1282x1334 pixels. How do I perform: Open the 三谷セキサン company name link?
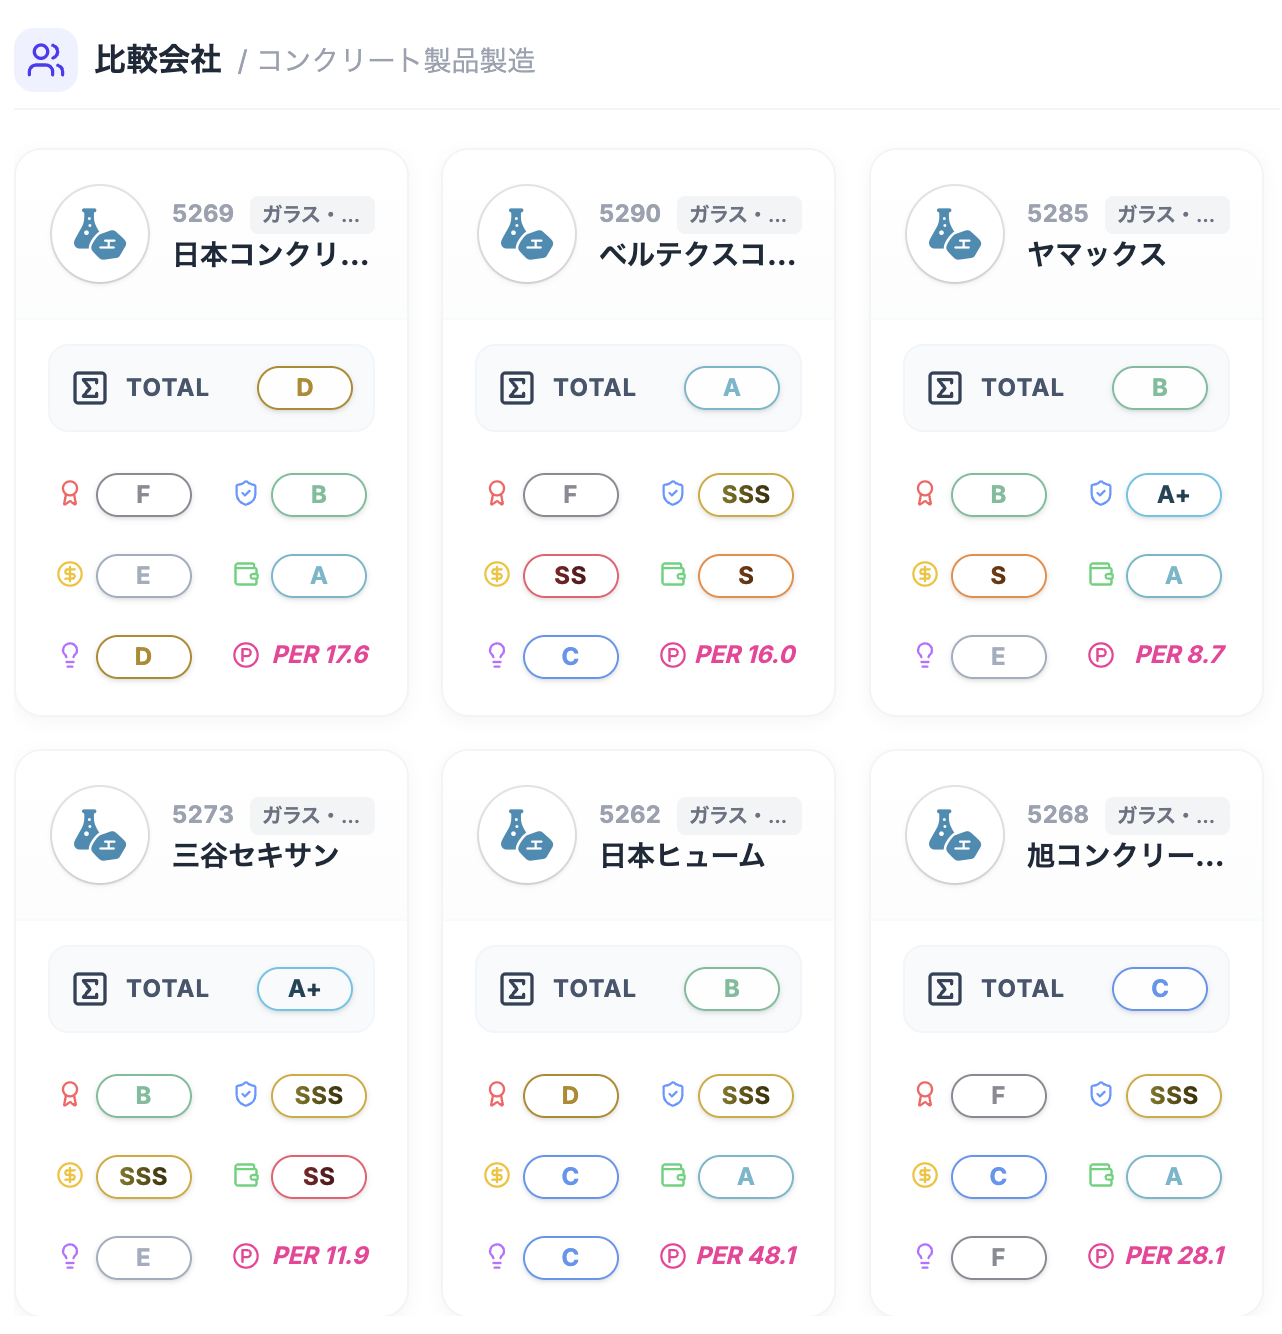[x=256, y=856]
